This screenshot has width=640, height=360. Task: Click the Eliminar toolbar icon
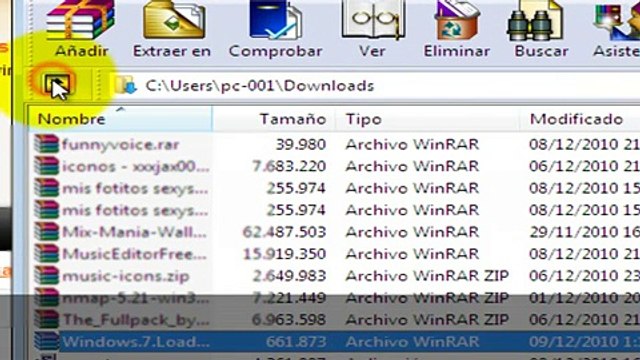(456, 20)
